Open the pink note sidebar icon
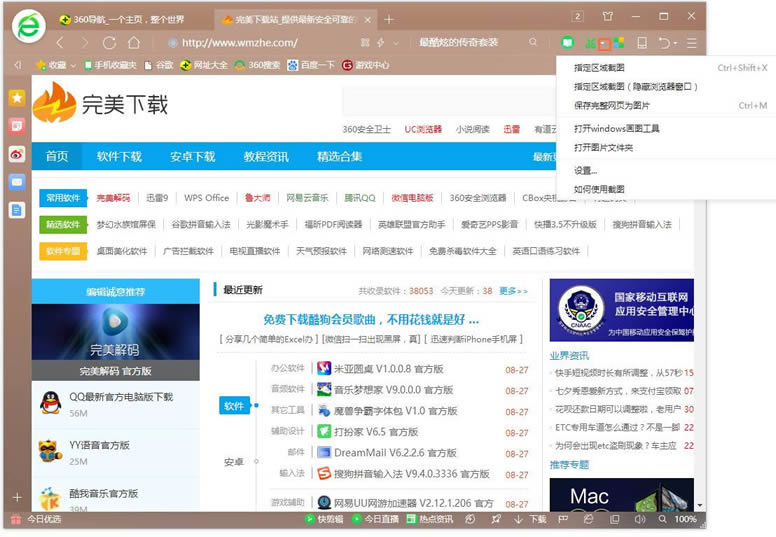The image size is (776, 537). pos(17,126)
